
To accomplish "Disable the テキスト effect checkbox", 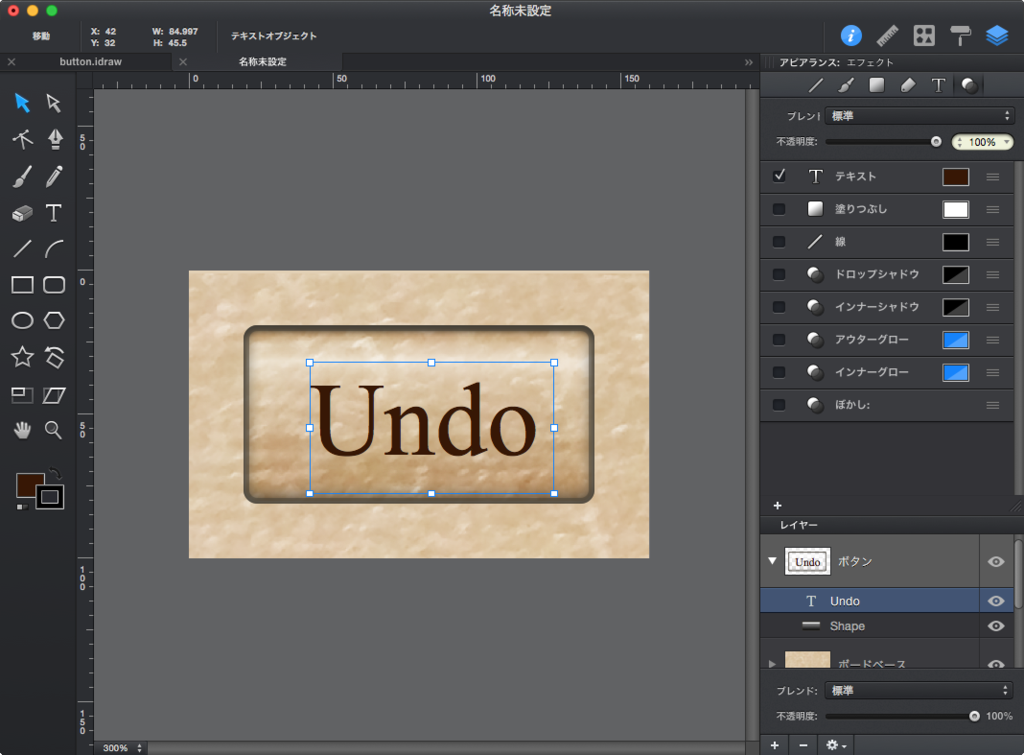I will coord(779,176).
